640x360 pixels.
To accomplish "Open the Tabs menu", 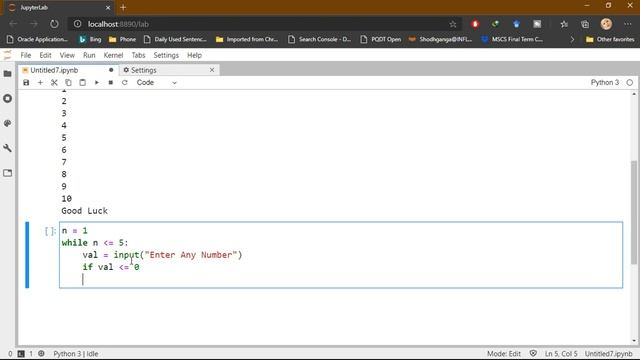I will [138, 55].
